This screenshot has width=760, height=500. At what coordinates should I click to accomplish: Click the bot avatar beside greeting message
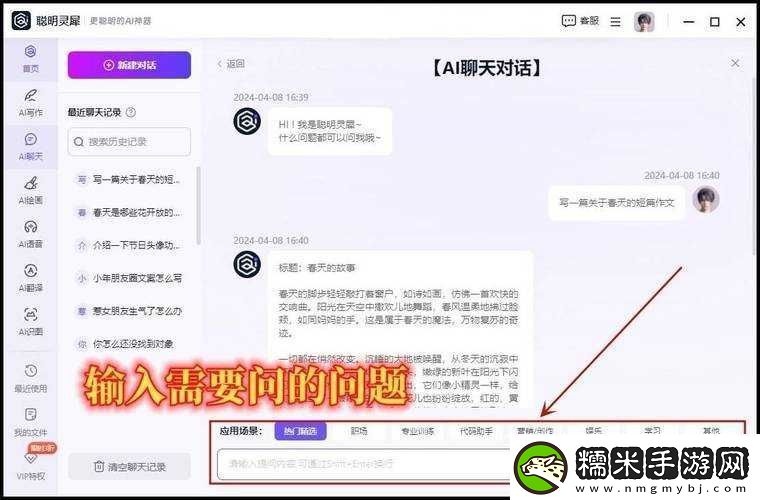tap(247, 121)
